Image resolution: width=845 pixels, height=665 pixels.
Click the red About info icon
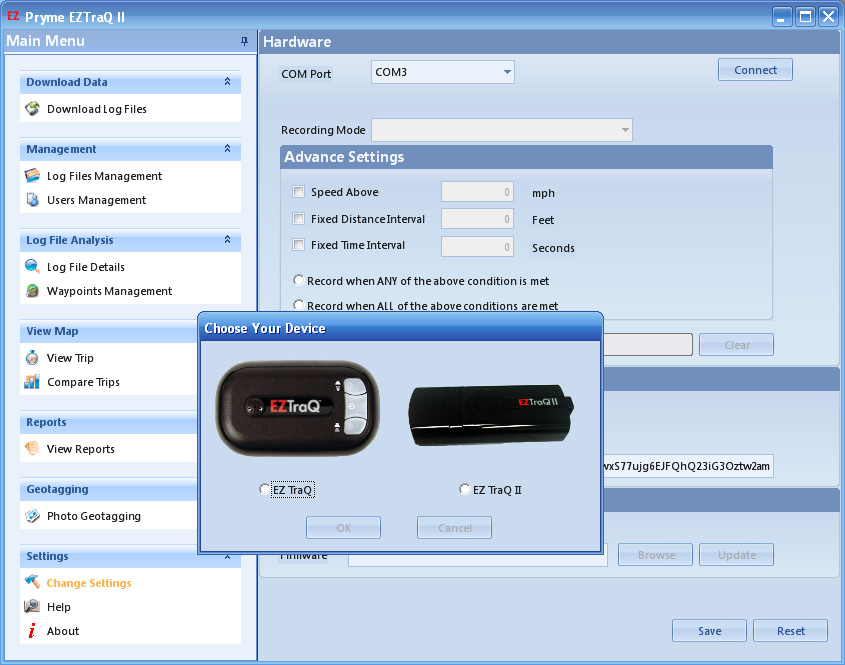point(32,631)
